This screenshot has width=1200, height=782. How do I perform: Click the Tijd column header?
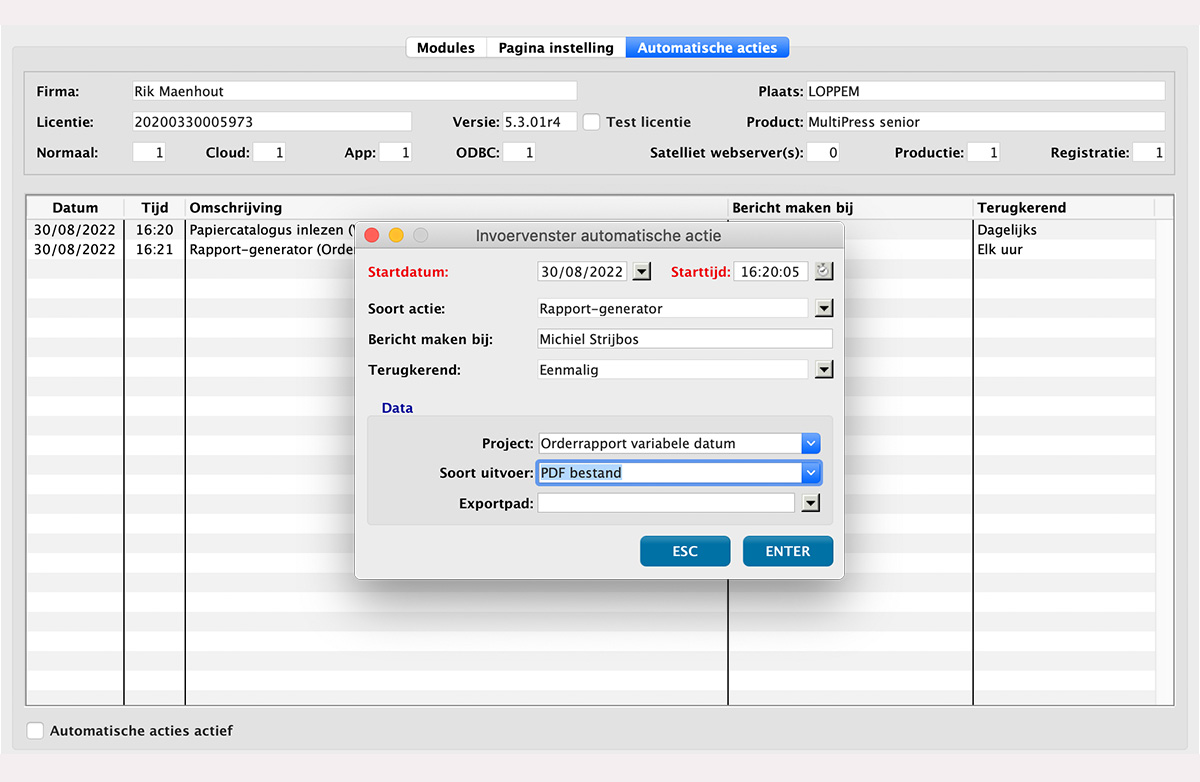pyautogui.click(x=155, y=208)
